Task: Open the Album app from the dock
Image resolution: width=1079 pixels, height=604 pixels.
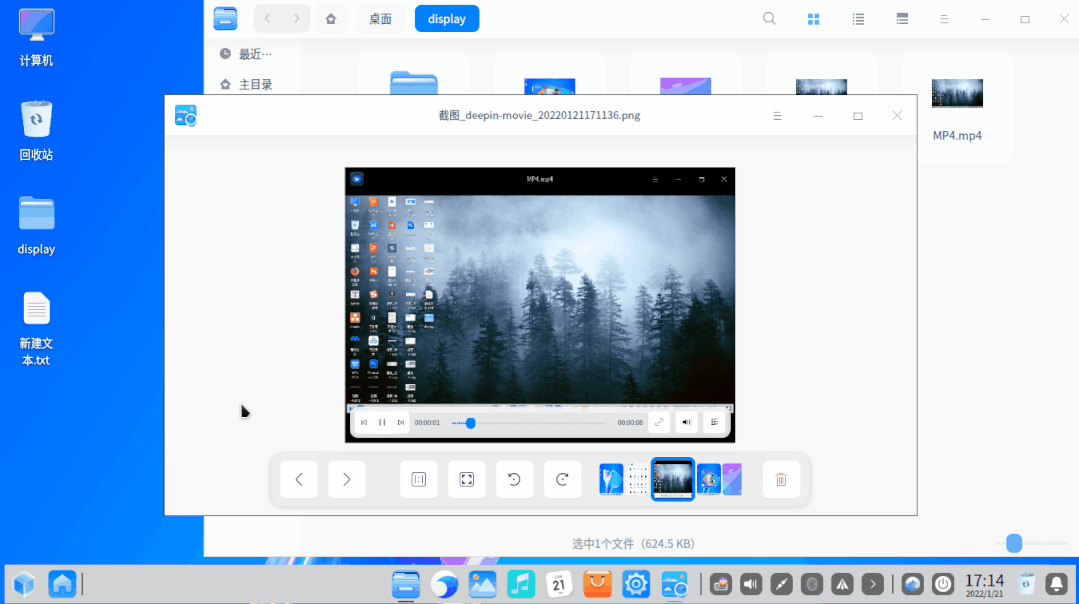Action: tap(482, 585)
